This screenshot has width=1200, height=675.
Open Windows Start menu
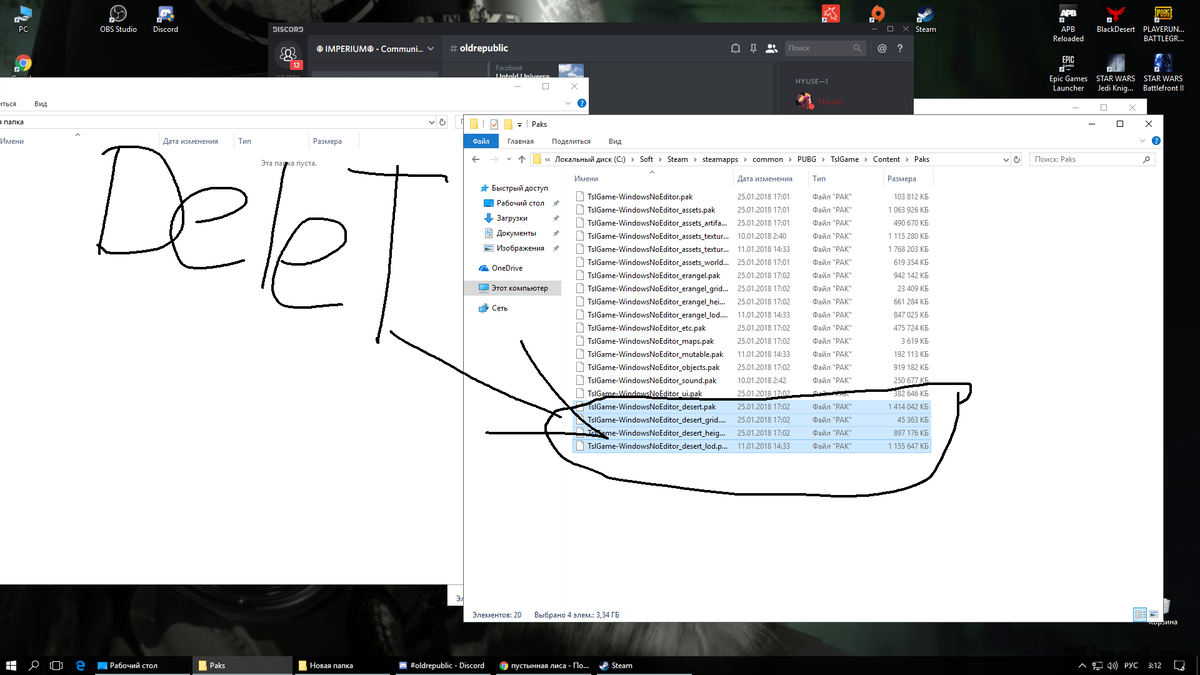(x=10, y=665)
